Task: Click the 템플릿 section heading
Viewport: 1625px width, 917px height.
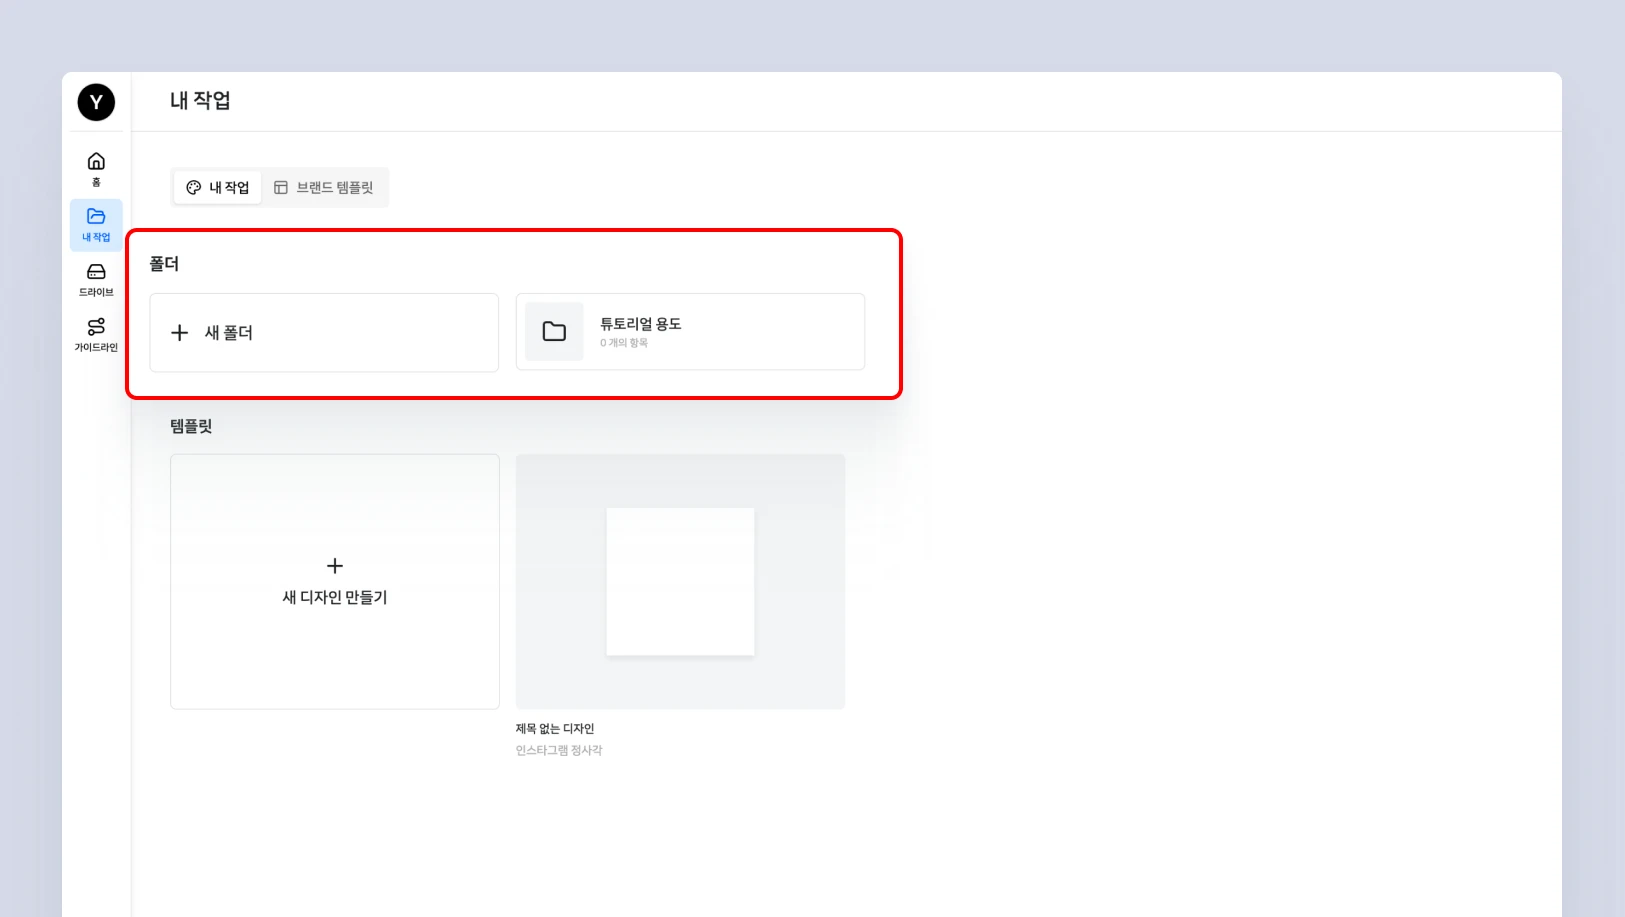Action: [191, 426]
